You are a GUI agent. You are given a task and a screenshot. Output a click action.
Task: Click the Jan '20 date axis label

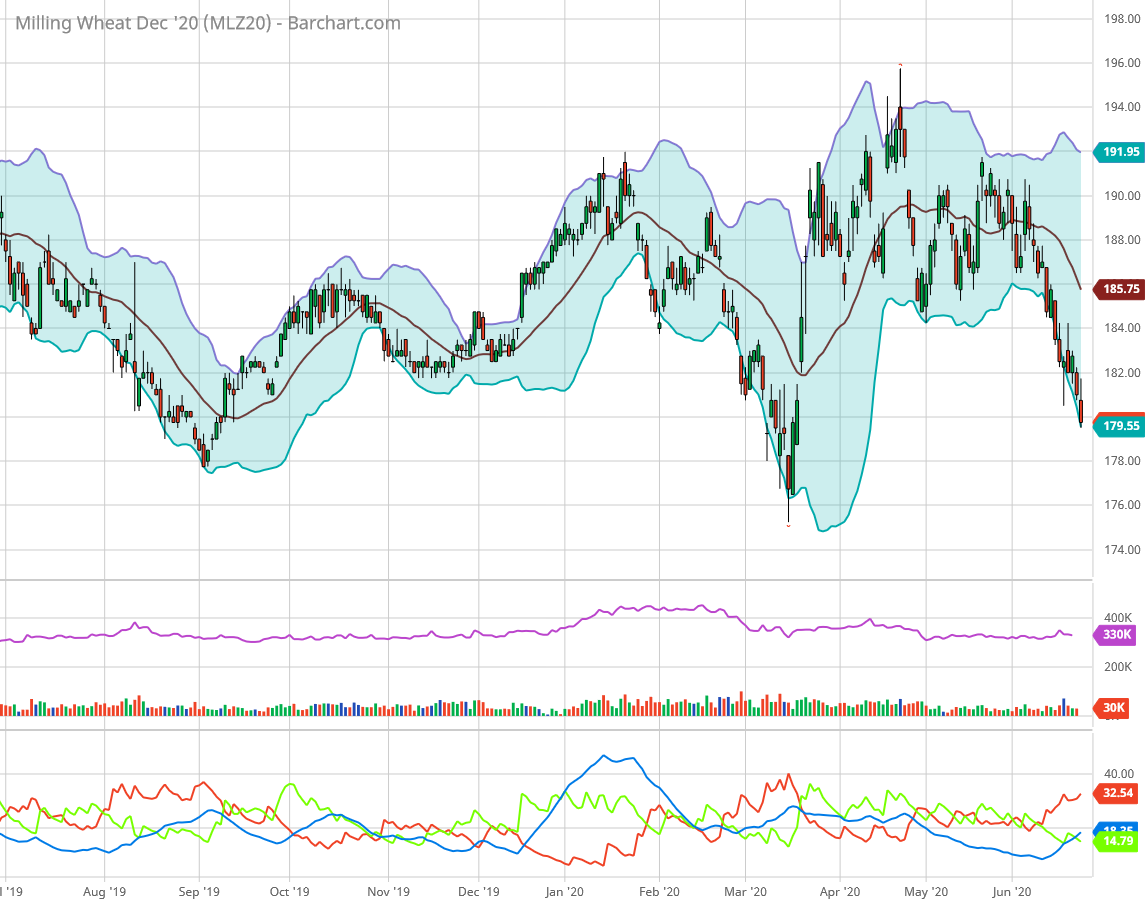click(565, 890)
